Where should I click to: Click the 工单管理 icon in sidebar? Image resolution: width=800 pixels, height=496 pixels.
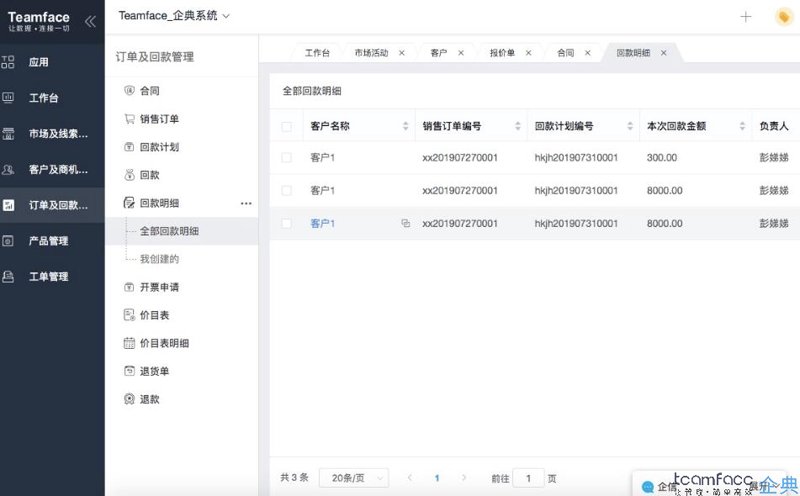click(8, 277)
